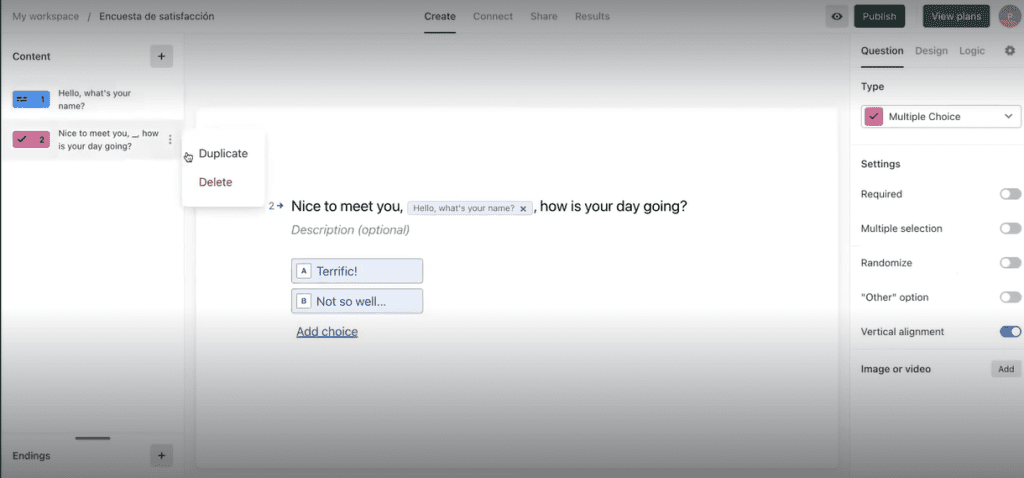Remove the recalled name tag with x

tap(522, 209)
